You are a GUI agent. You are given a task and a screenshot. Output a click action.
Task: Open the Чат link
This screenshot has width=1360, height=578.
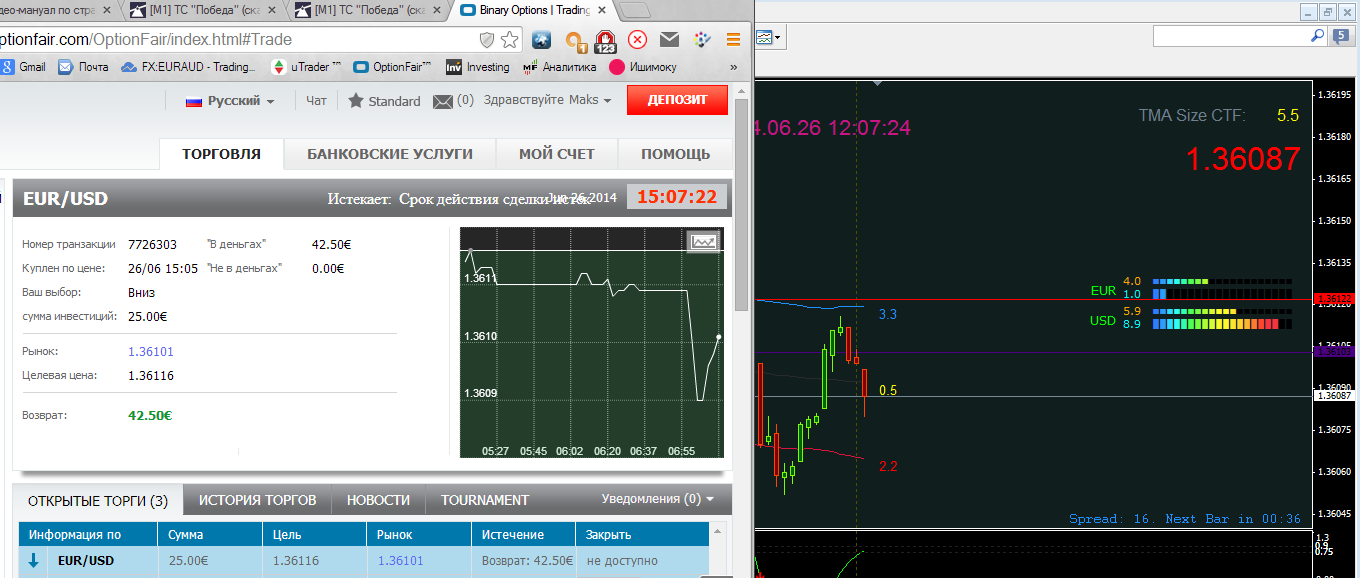pos(316,100)
